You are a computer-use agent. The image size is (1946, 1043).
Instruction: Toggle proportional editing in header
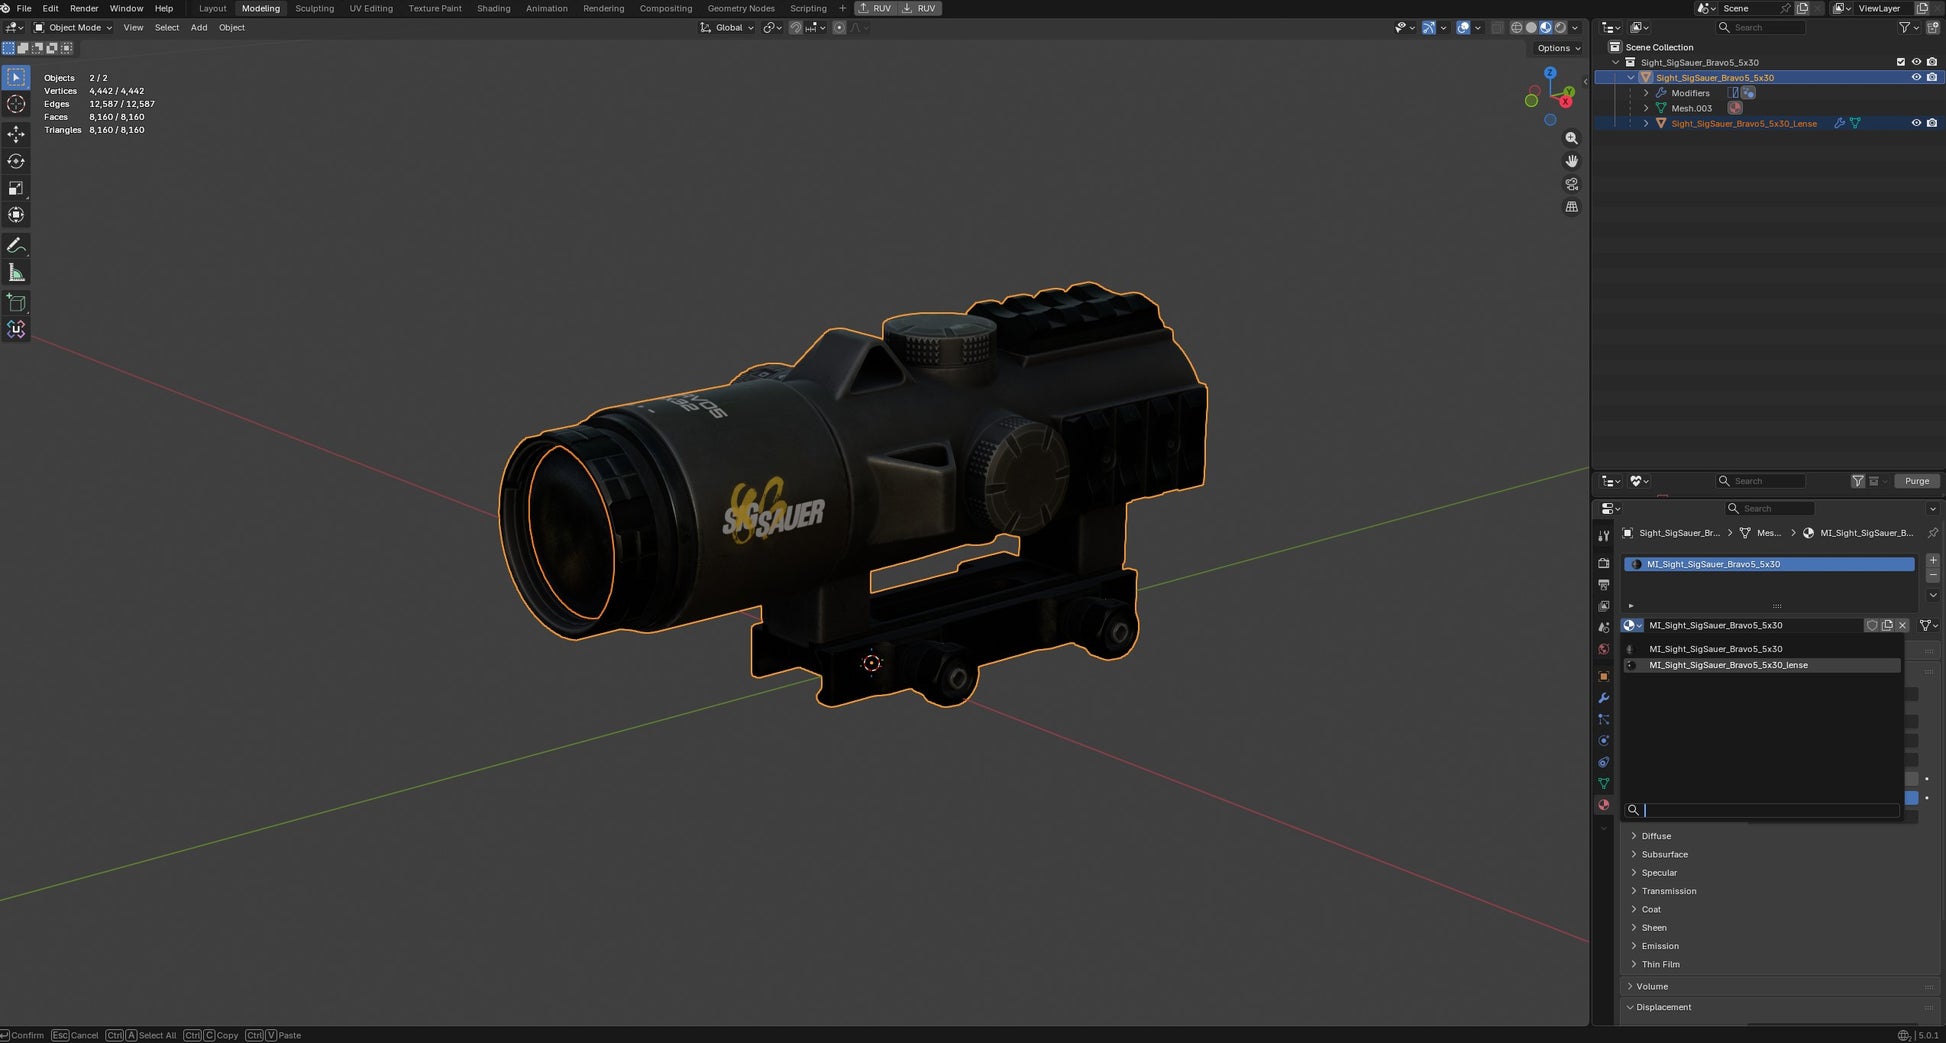click(x=839, y=28)
